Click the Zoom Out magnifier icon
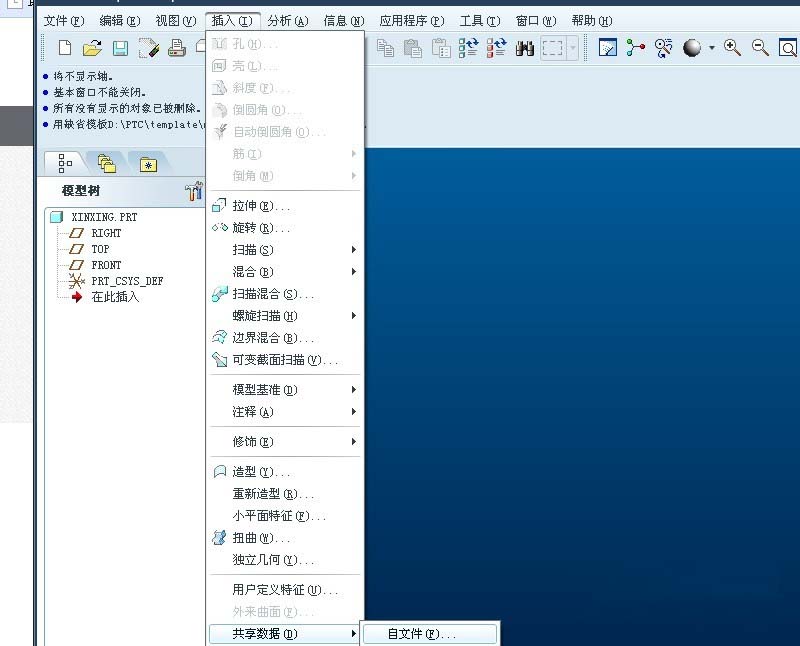Screen dimensions: 800x646 760,48
